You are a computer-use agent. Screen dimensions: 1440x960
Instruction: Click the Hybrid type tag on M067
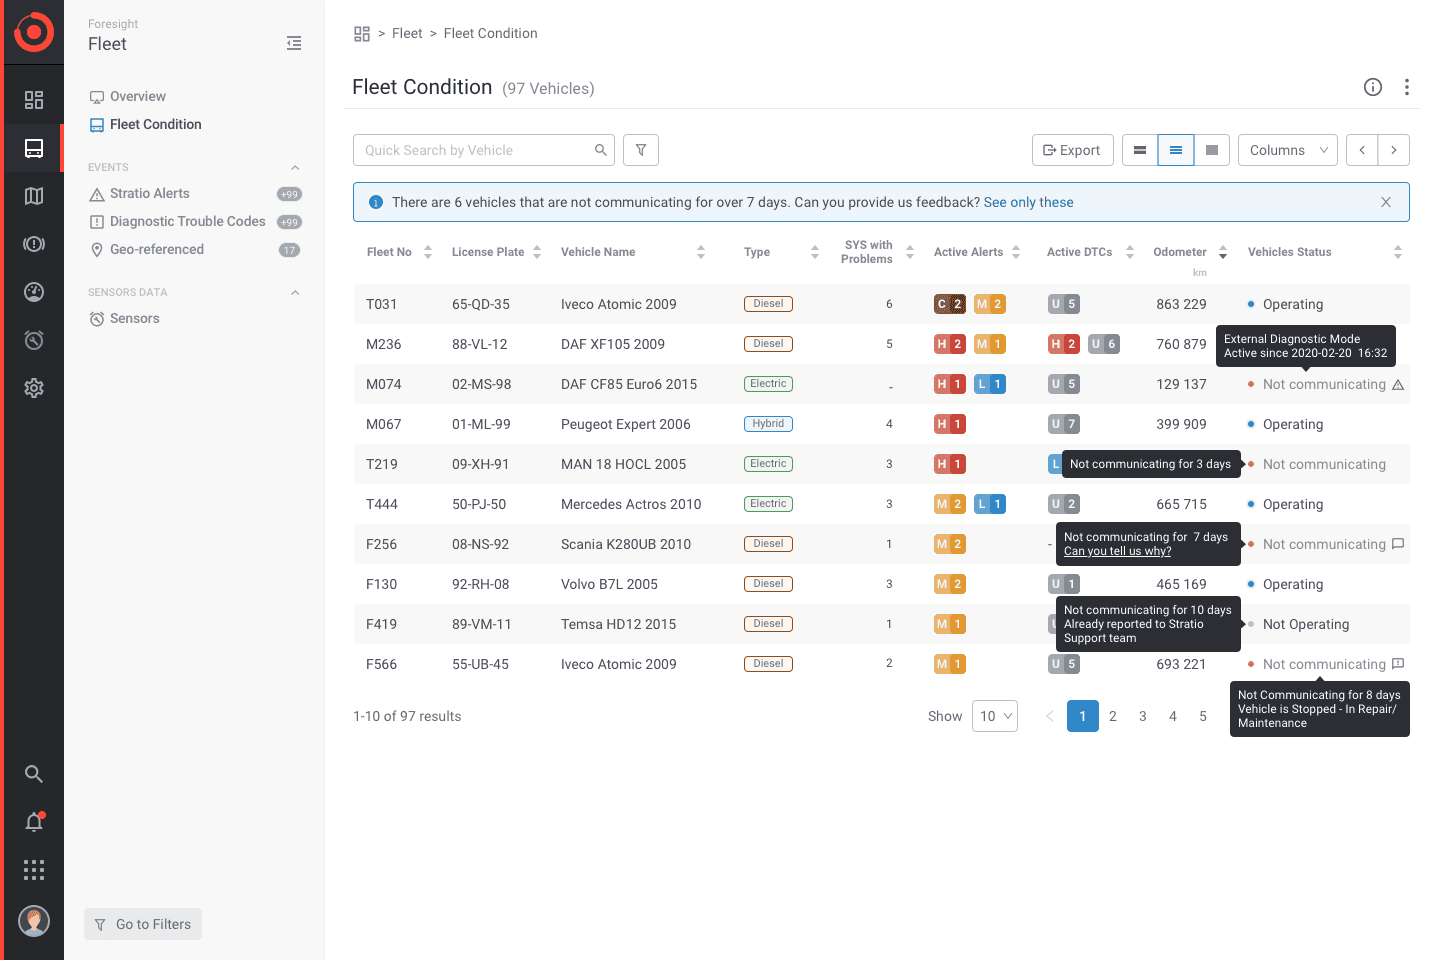click(768, 424)
